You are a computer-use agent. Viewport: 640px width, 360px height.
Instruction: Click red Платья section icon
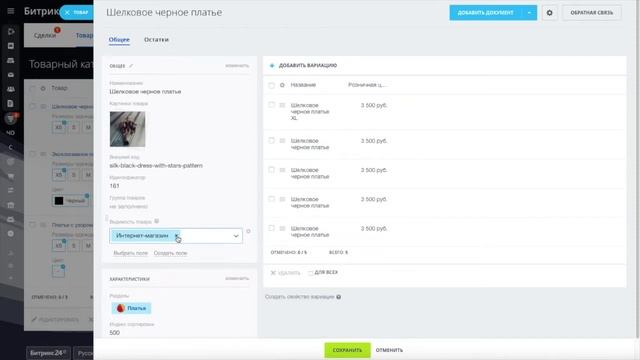120,308
